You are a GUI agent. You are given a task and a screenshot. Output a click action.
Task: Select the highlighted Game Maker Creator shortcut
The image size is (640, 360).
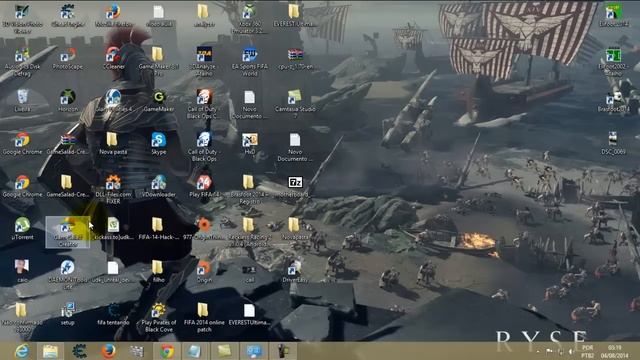pos(68,232)
